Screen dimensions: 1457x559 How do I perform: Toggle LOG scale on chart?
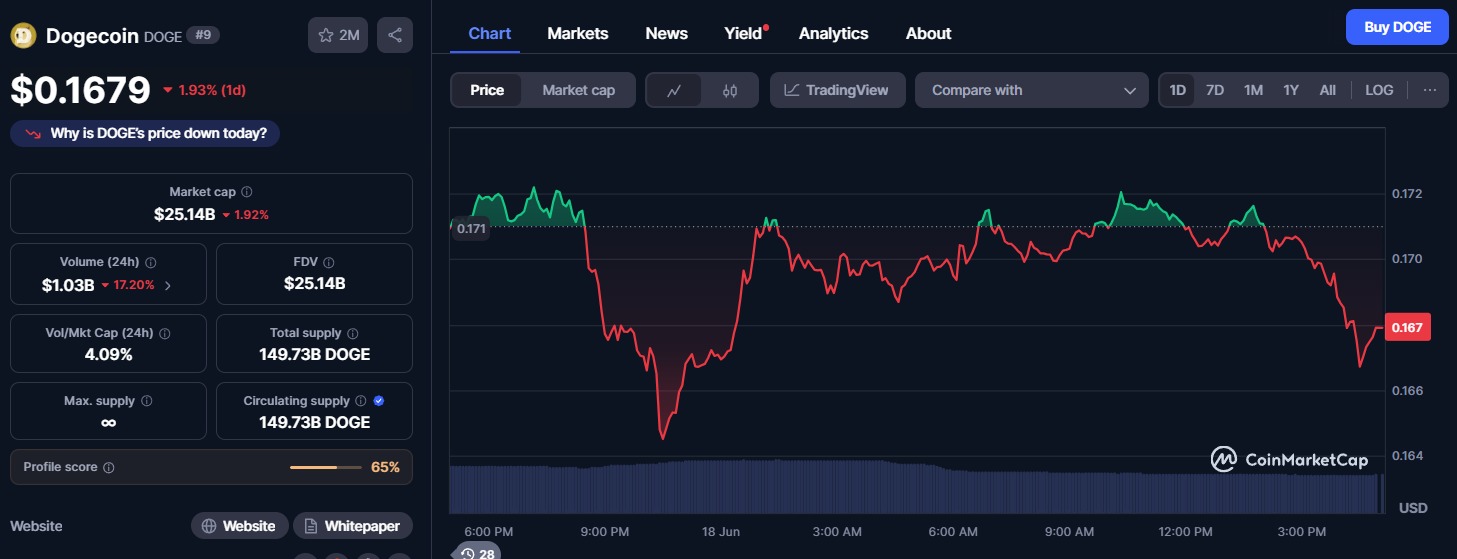1379,90
